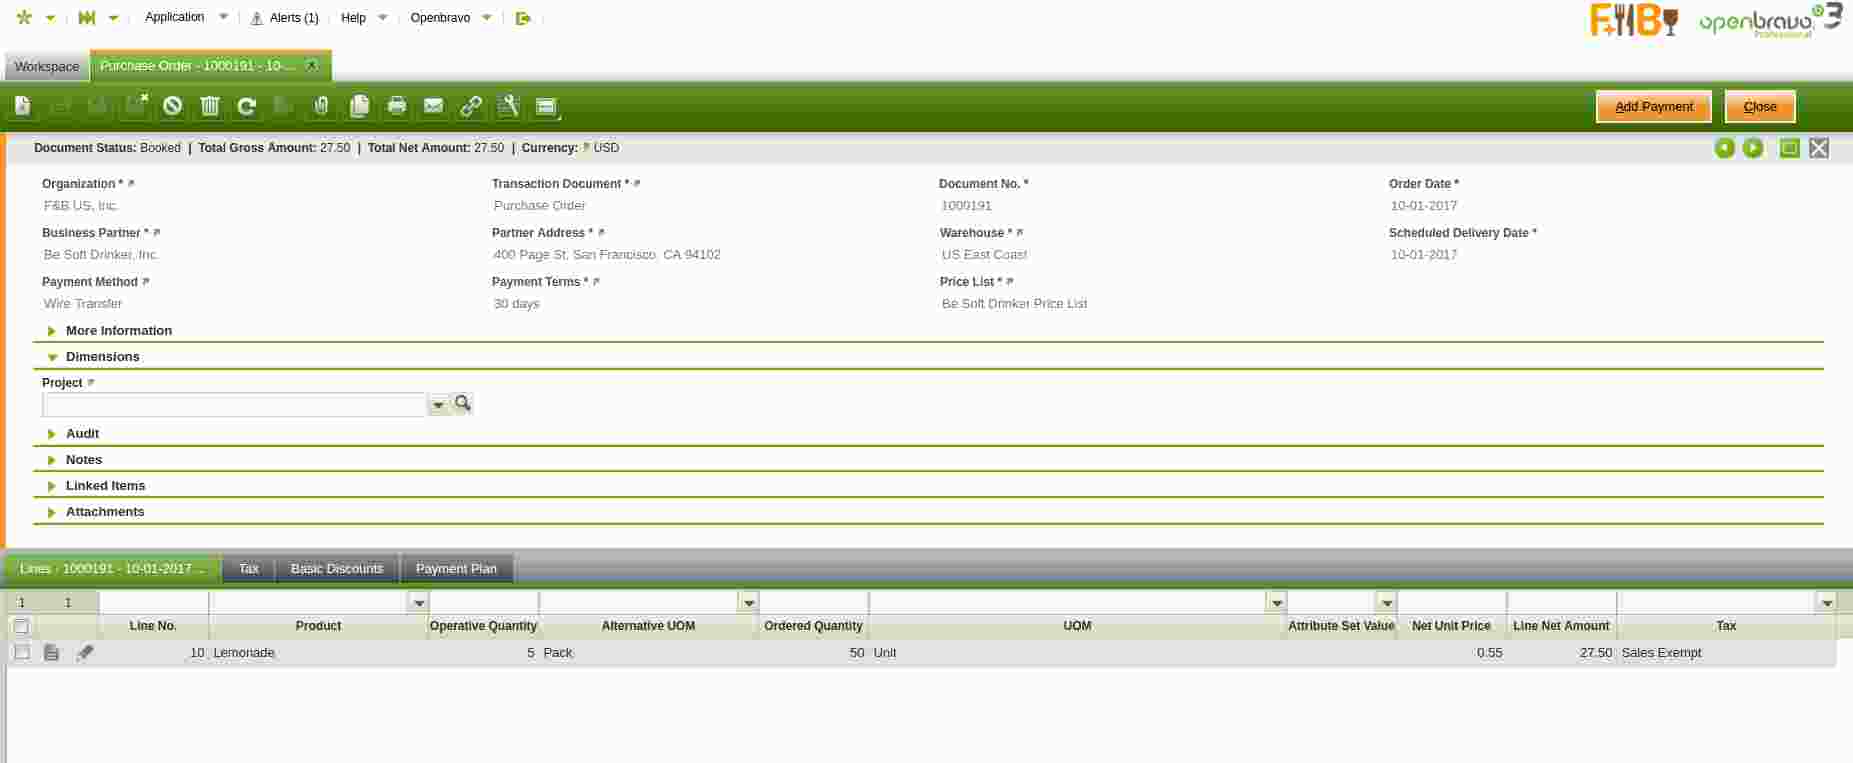Expand the More Information section
Image resolution: width=1853 pixels, height=763 pixels.
point(118,331)
